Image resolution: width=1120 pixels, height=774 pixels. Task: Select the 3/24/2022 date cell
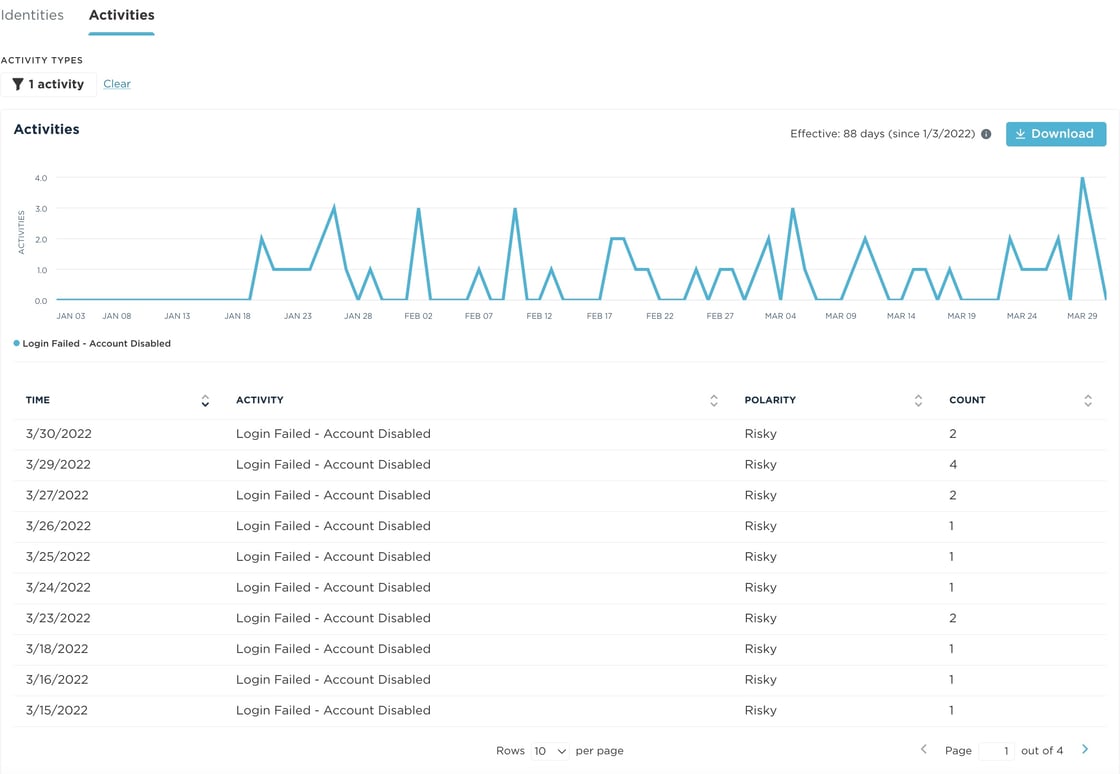(x=59, y=588)
